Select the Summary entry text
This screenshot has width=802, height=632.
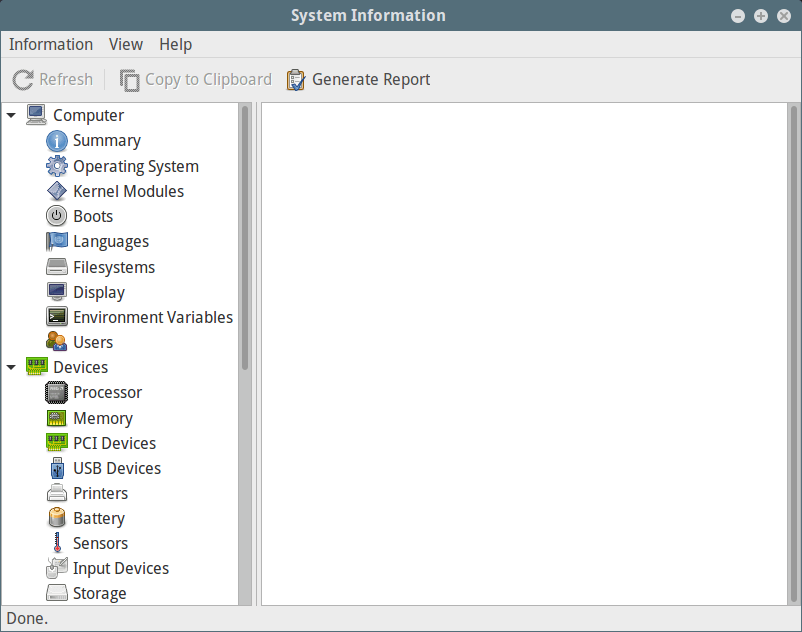(x=107, y=141)
